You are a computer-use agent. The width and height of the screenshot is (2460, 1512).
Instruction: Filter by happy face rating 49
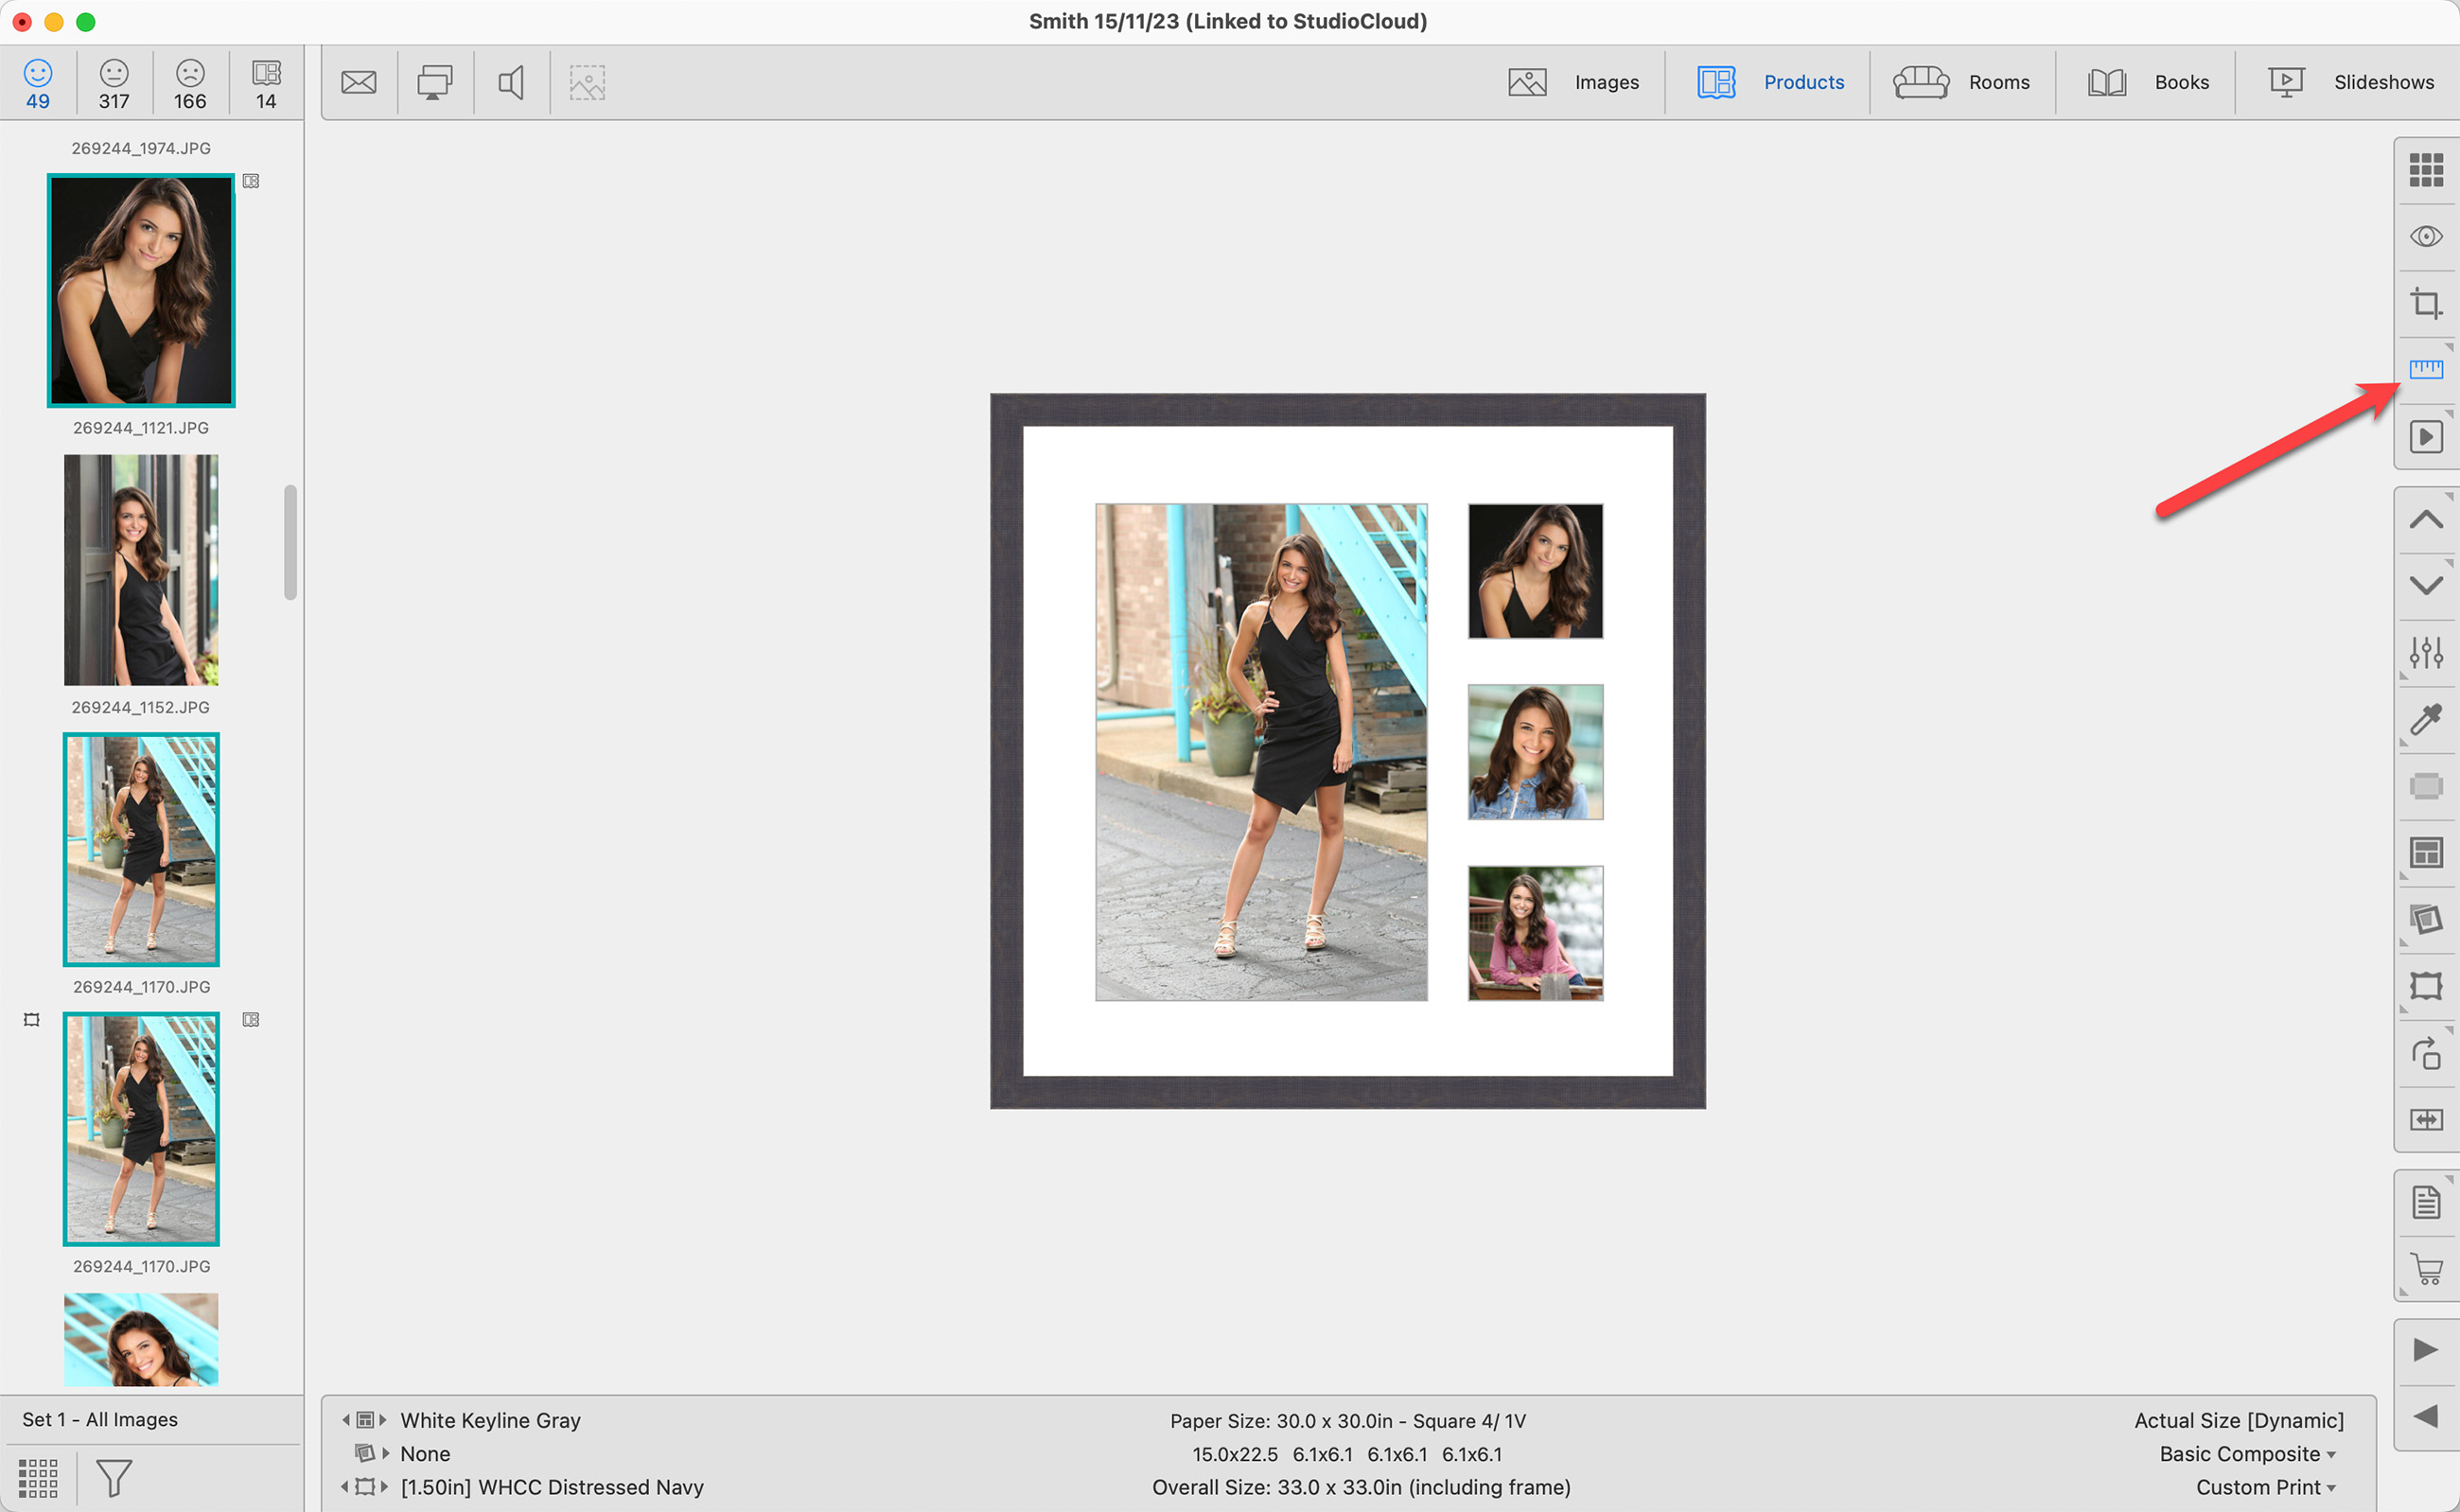point(38,84)
